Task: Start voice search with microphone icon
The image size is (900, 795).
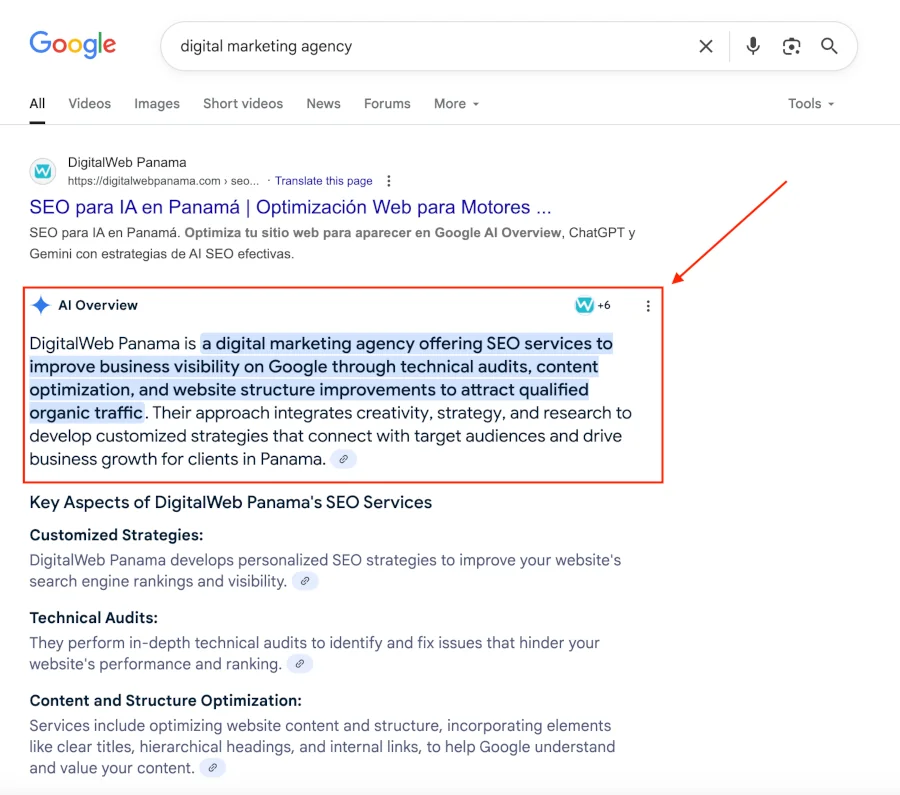Action: (x=753, y=46)
